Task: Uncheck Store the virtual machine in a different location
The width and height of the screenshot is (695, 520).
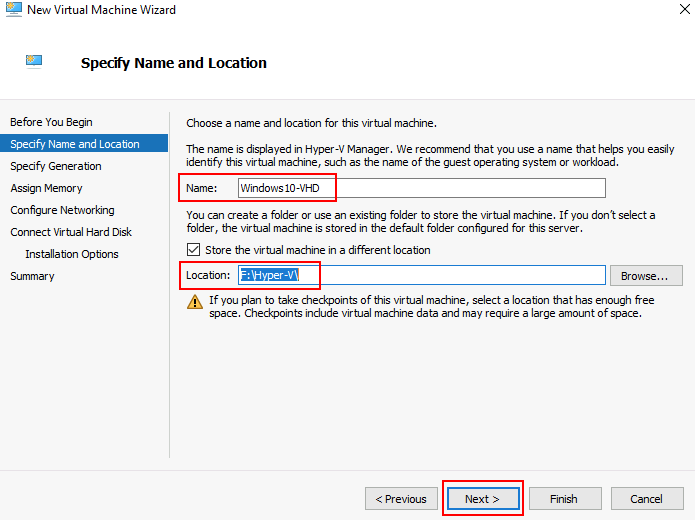Action: coord(194,250)
